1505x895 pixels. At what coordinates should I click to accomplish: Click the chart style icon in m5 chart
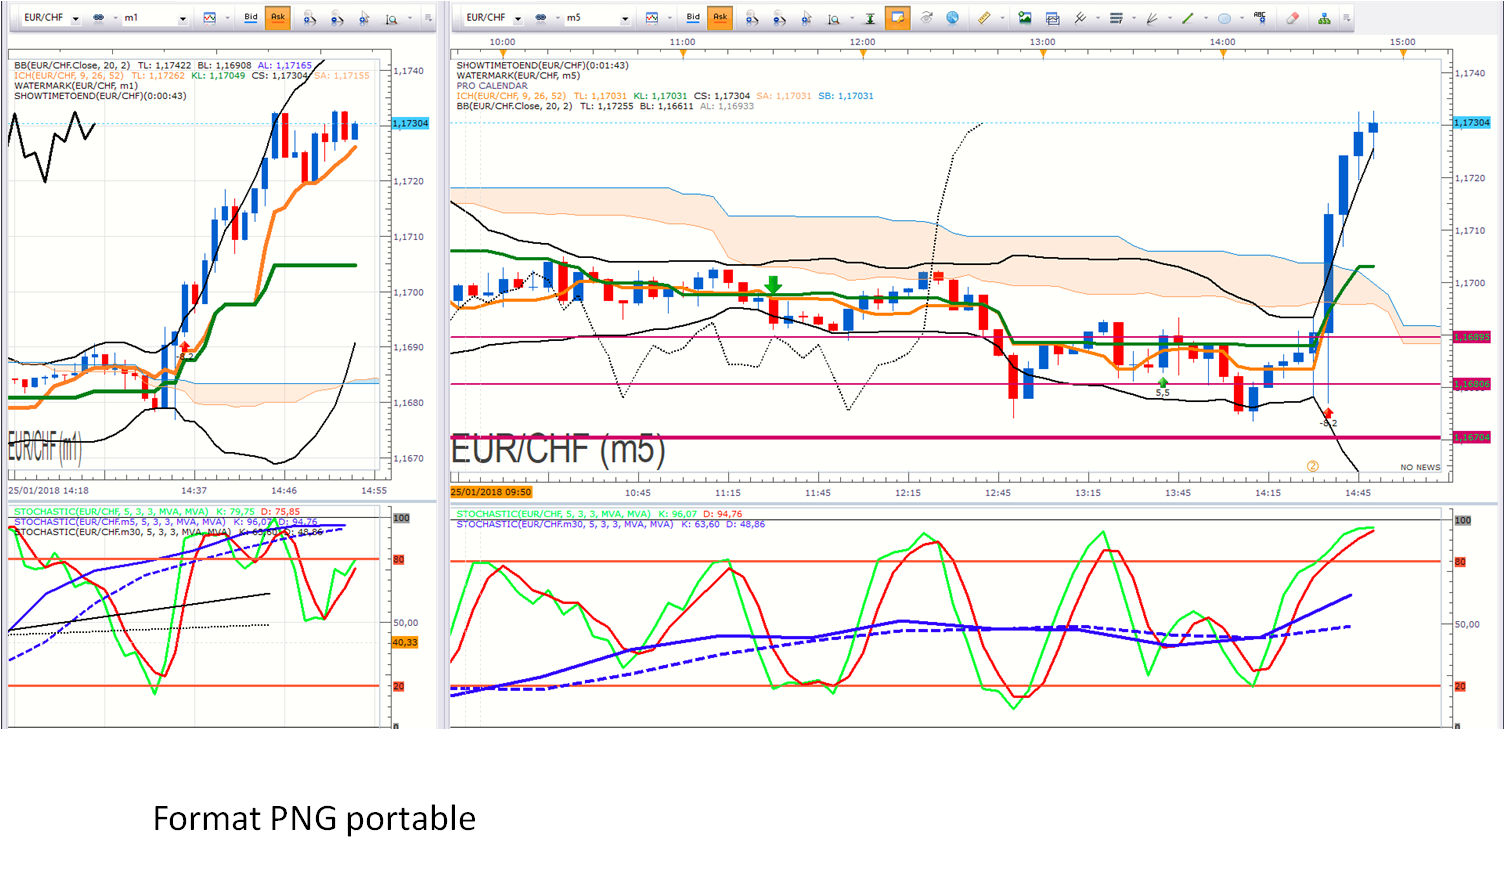pyautogui.click(x=652, y=18)
